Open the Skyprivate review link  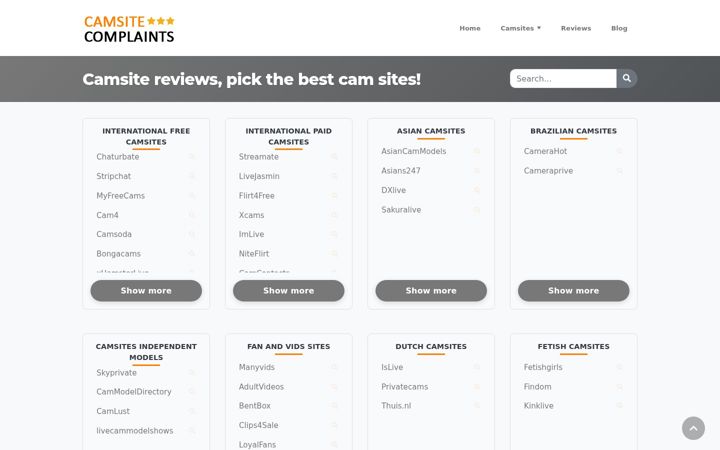tap(116, 372)
